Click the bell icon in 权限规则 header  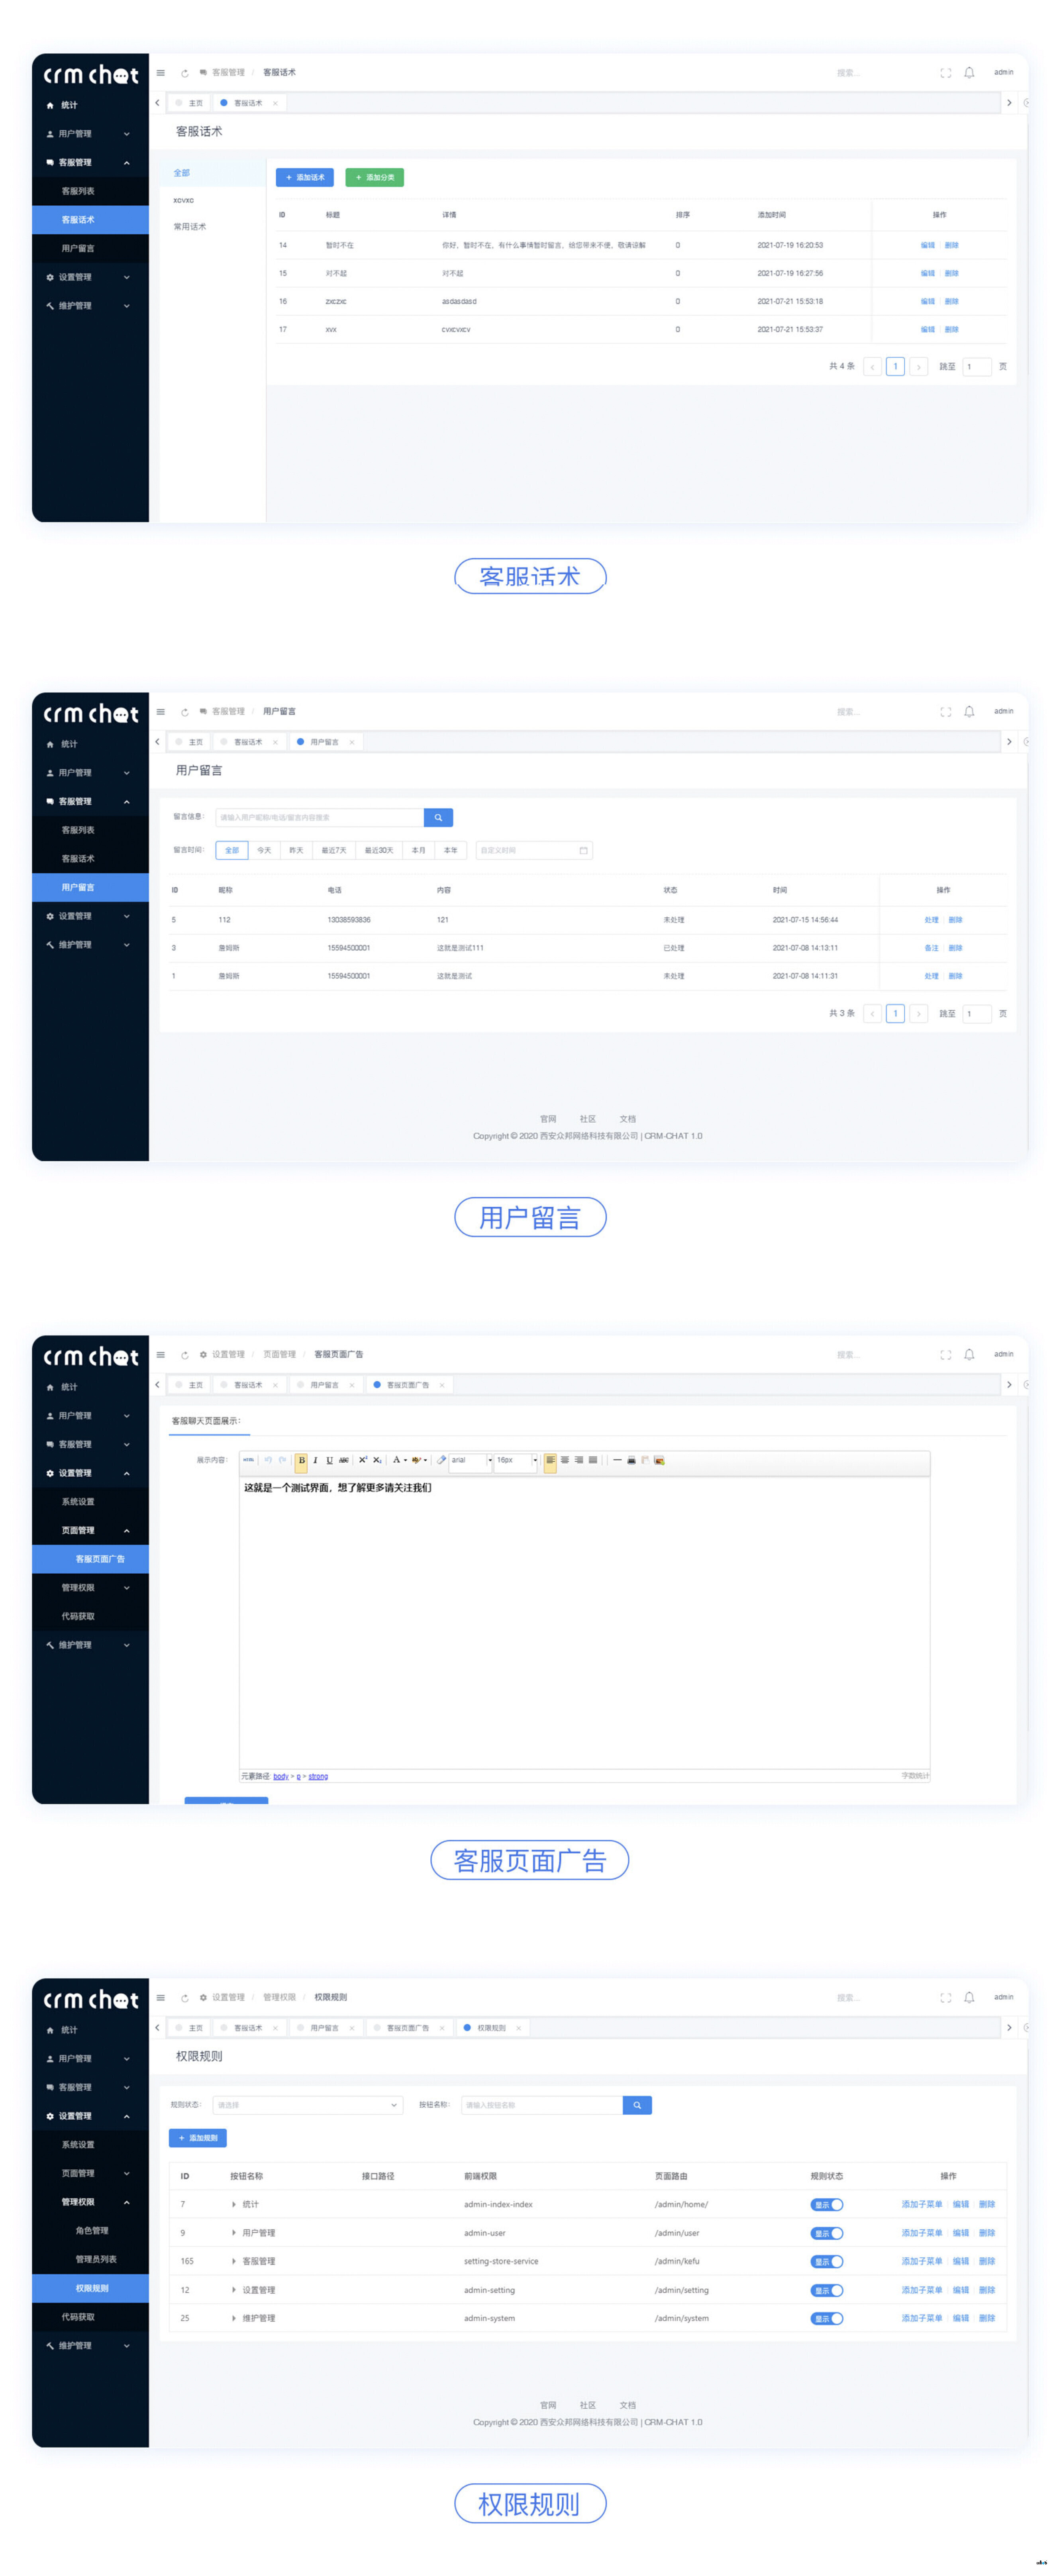pyautogui.click(x=968, y=1997)
